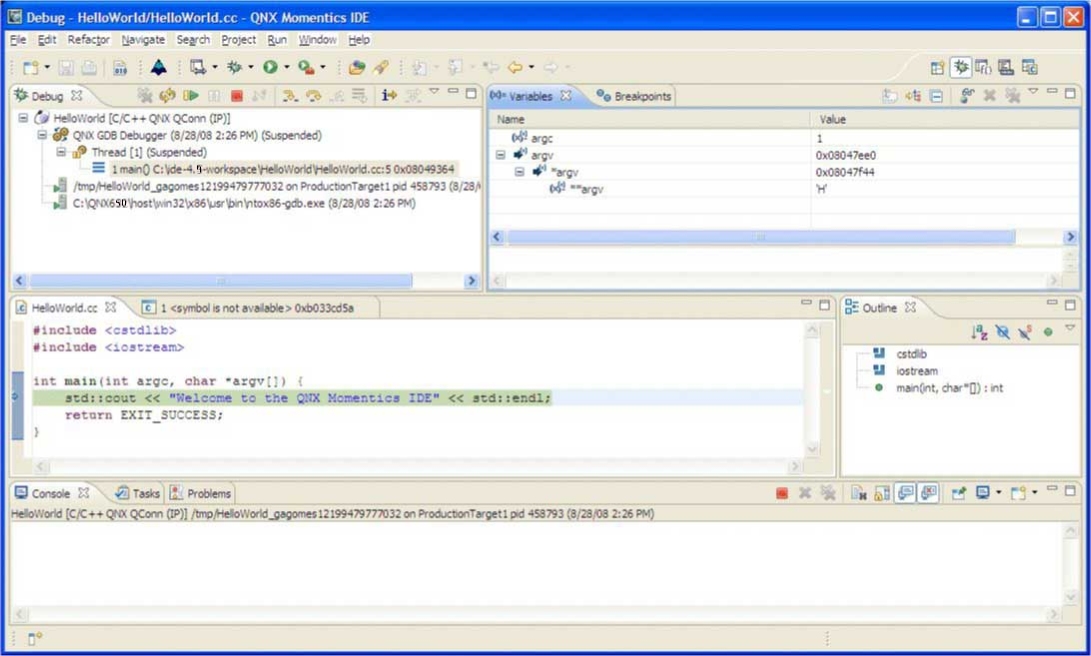Click the Remove All Terminated Launches icon
The image size is (1091, 656).
pos(143,95)
